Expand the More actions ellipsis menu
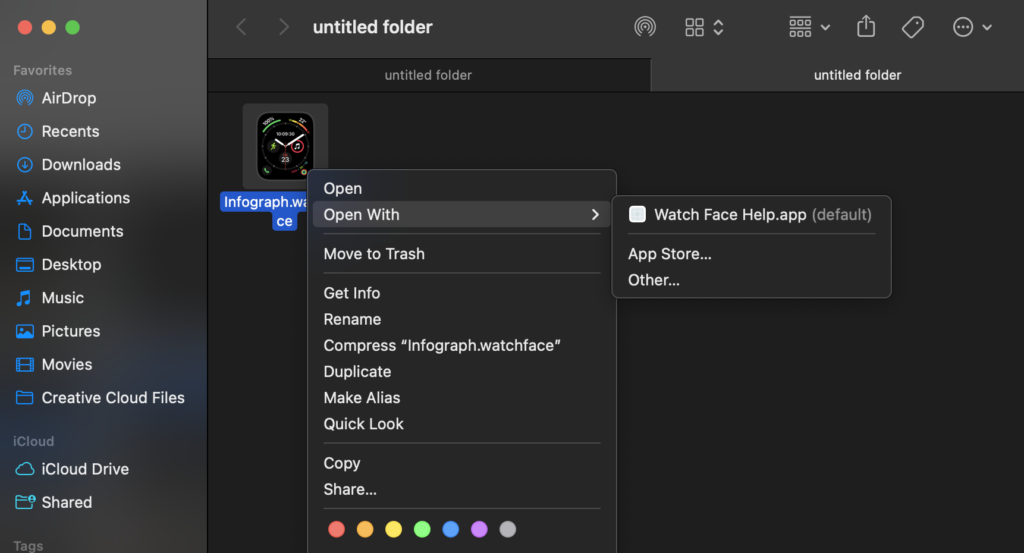This screenshot has height=553, width=1024. (x=972, y=27)
